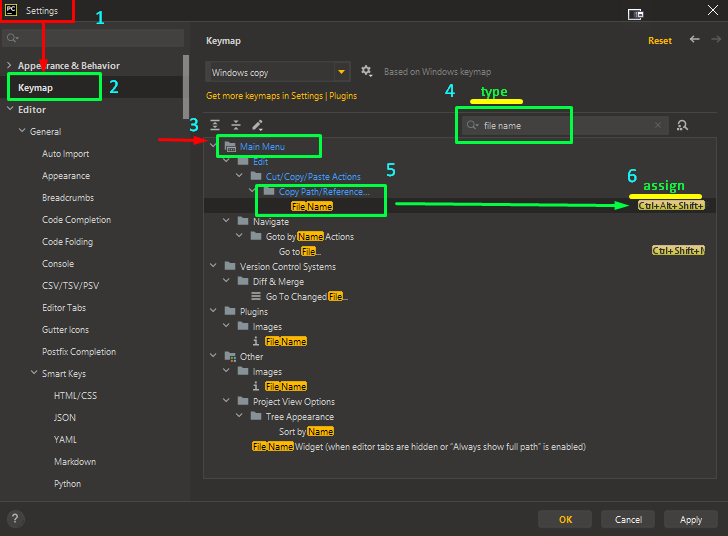
Task: Select the File Name Widget action row
Action: tap(419, 446)
